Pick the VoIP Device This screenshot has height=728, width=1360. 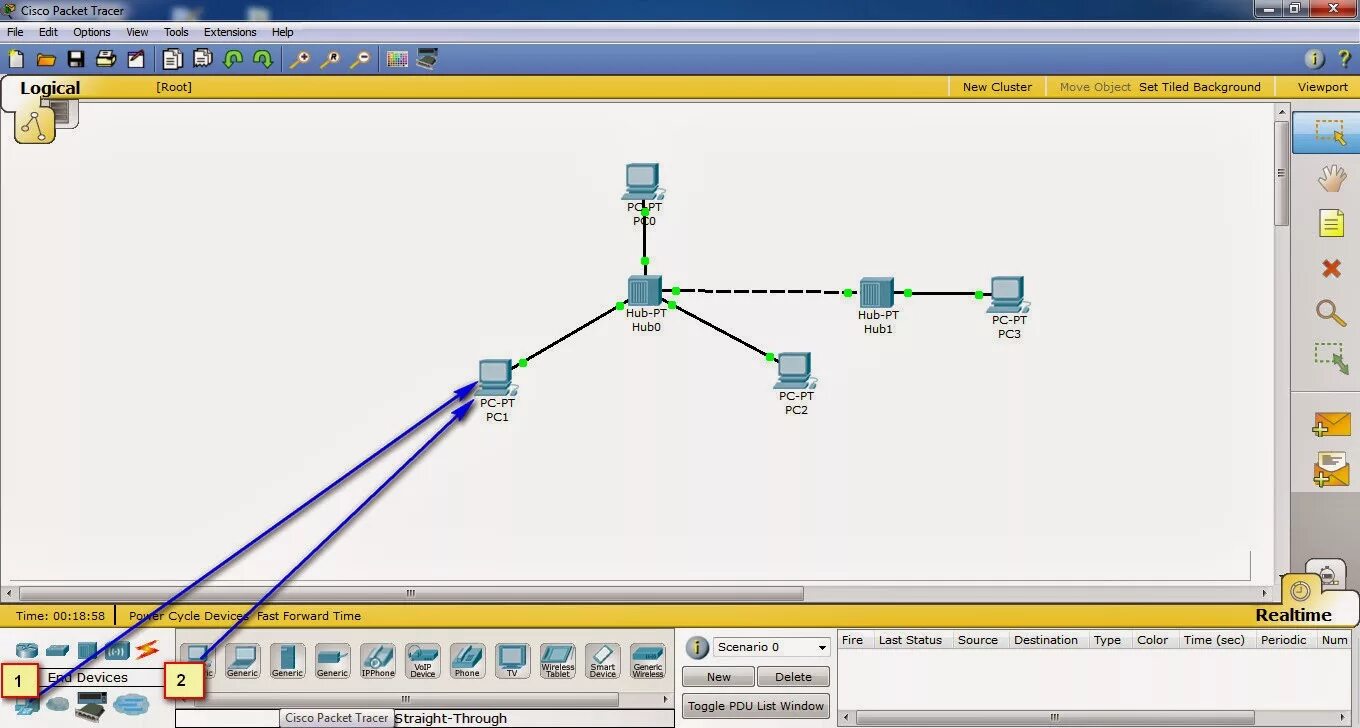click(x=423, y=661)
